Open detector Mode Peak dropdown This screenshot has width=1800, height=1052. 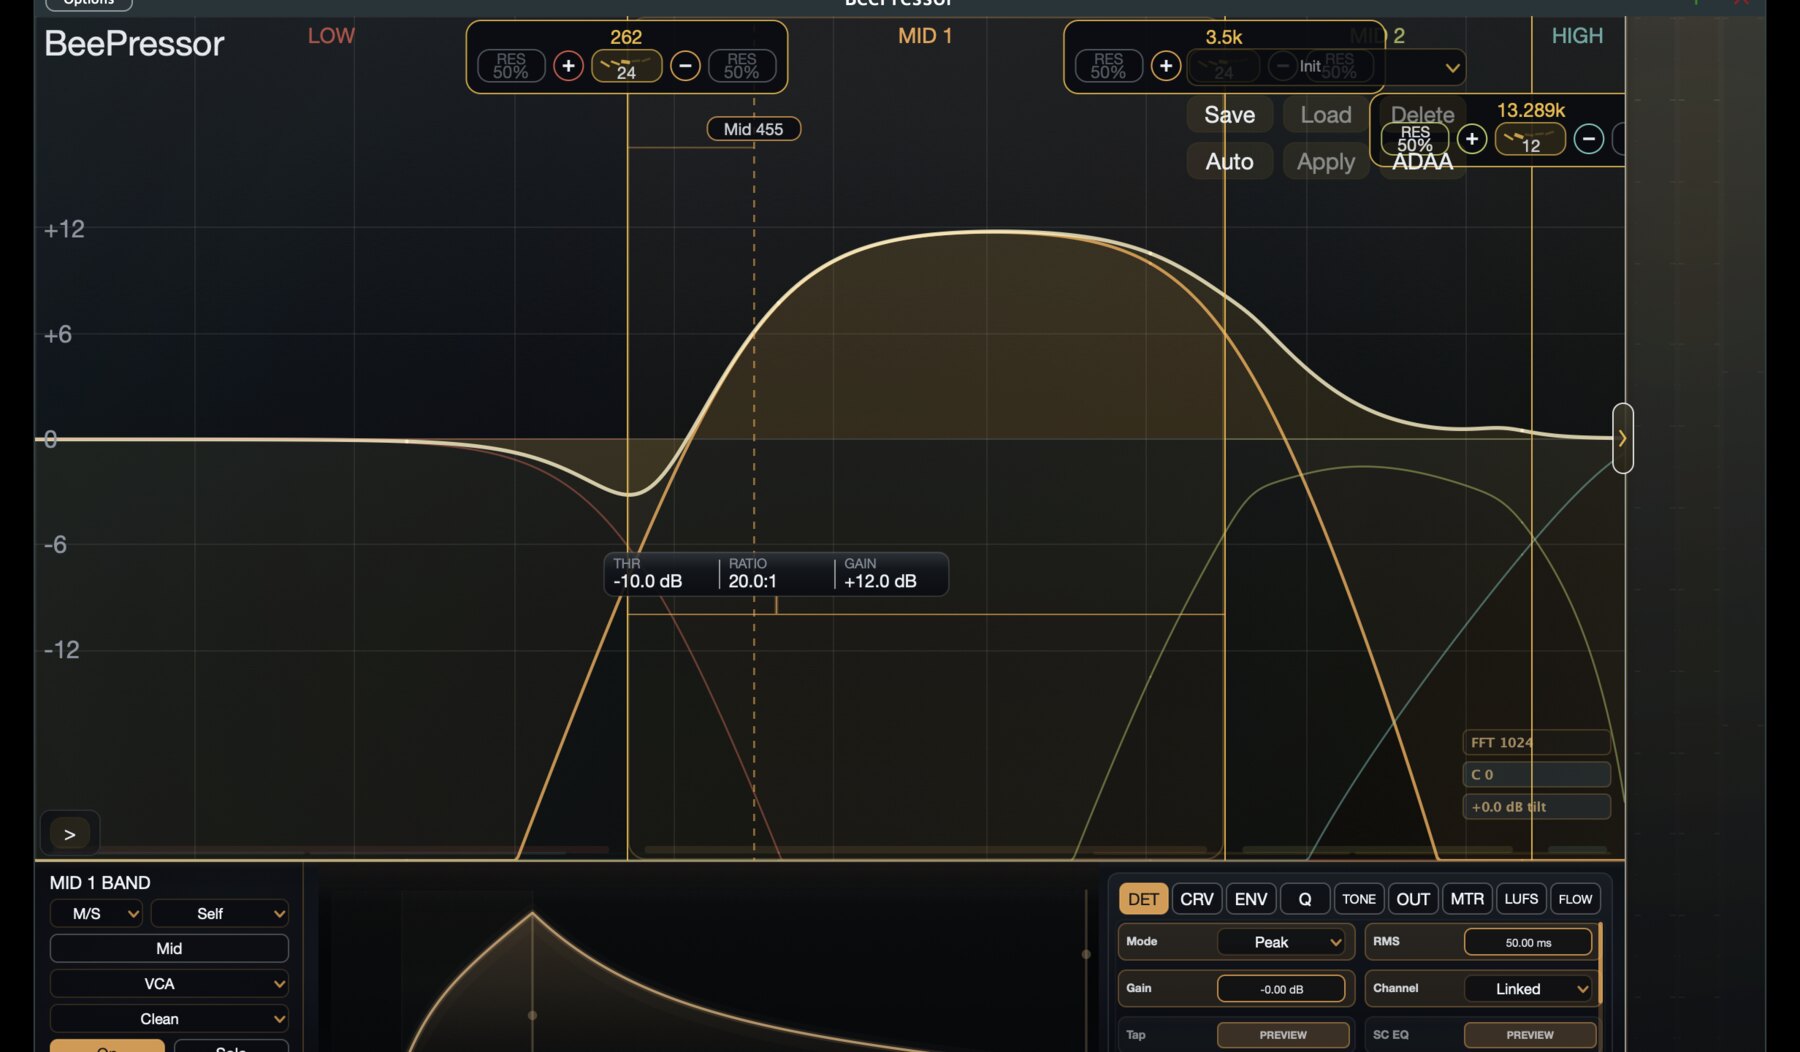(x=1280, y=942)
